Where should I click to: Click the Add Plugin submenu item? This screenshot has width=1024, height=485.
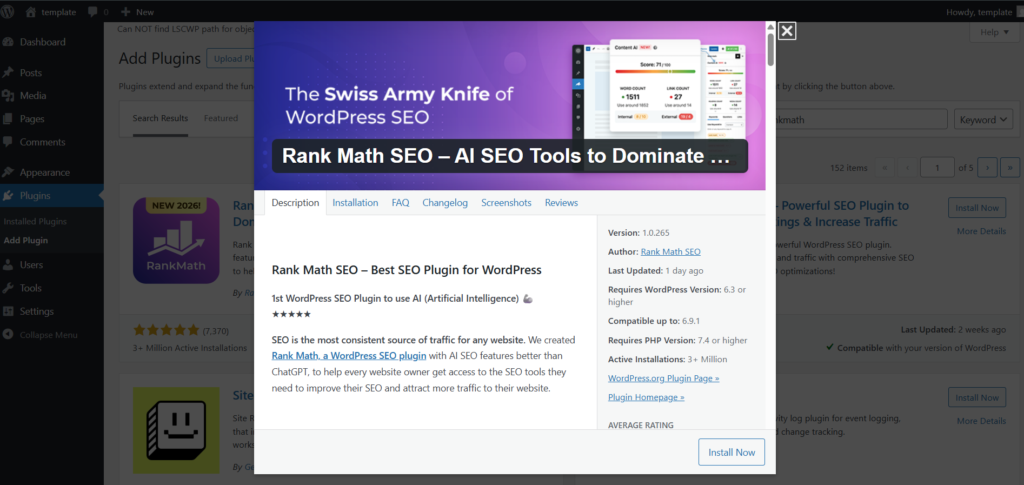[x=25, y=240]
